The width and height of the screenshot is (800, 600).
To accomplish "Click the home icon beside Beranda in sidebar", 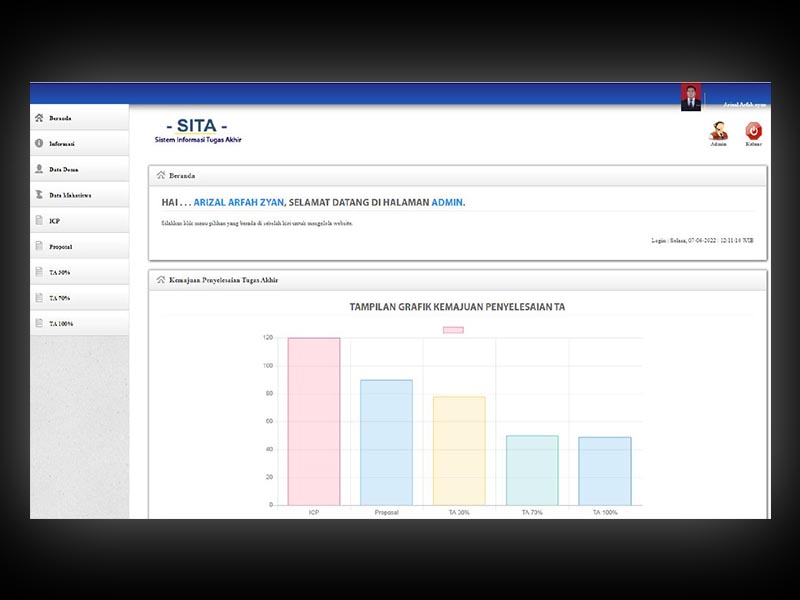I will tap(39, 118).
